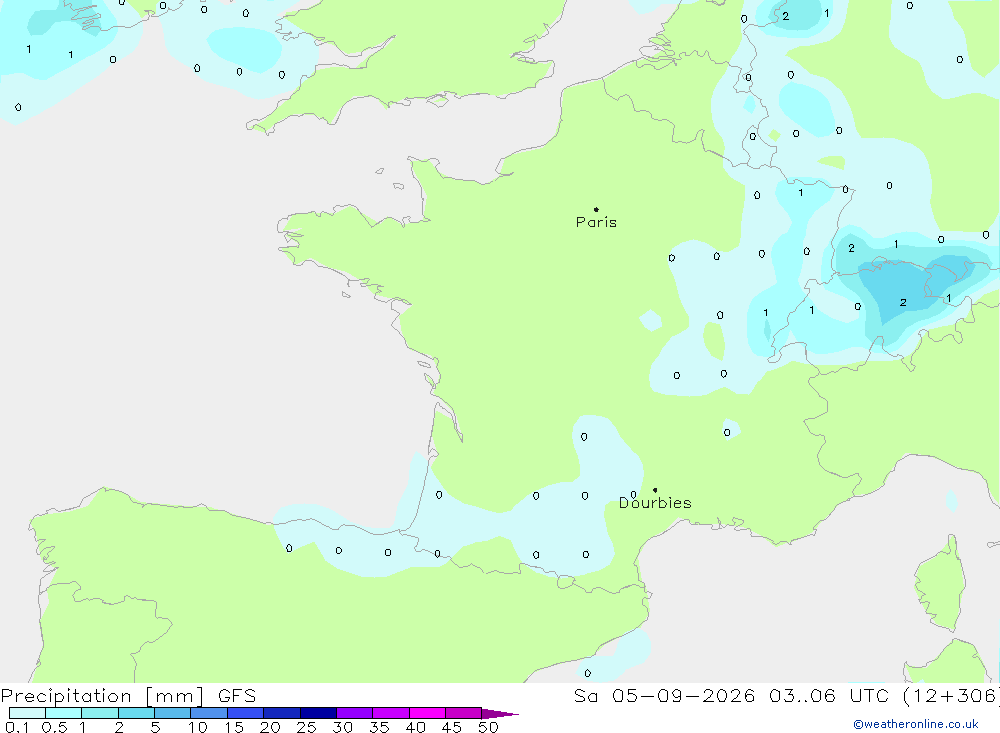The width and height of the screenshot is (1000, 733).
Task: Select the 15–20 mm legend swatch
Action: pyautogui.click(x=246, y=713)
